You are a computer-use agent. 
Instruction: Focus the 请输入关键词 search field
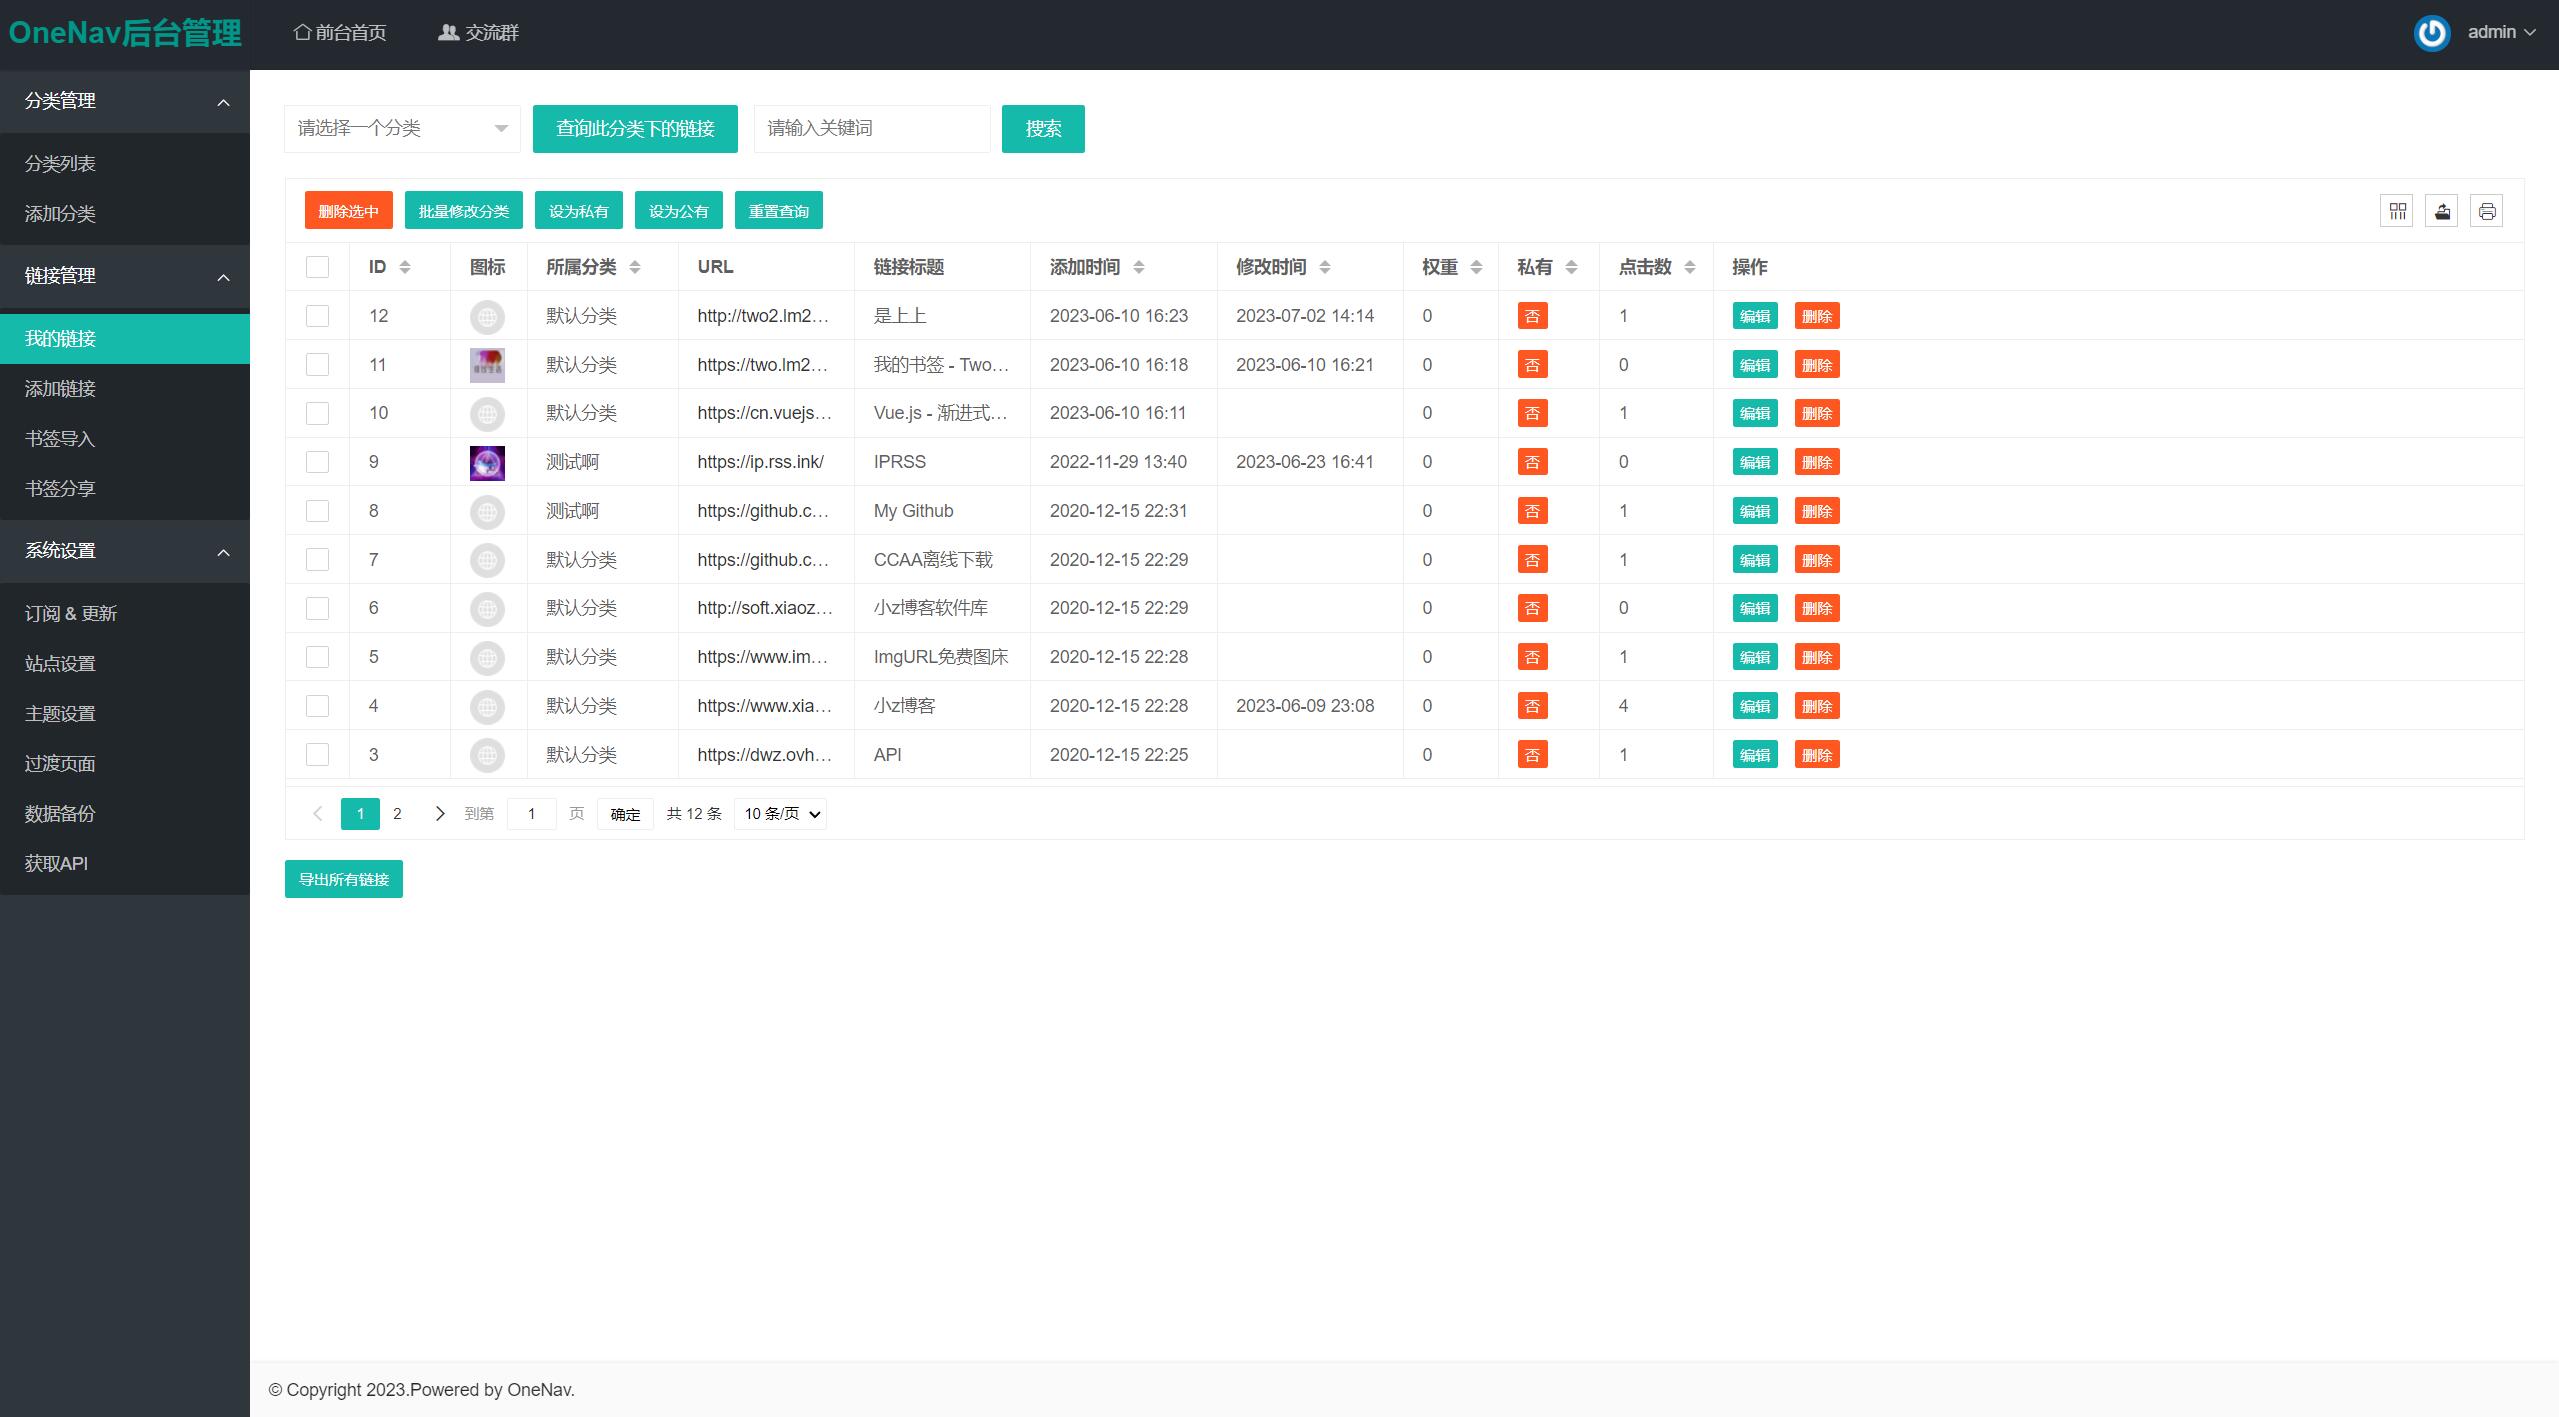(x=871, y=129)
